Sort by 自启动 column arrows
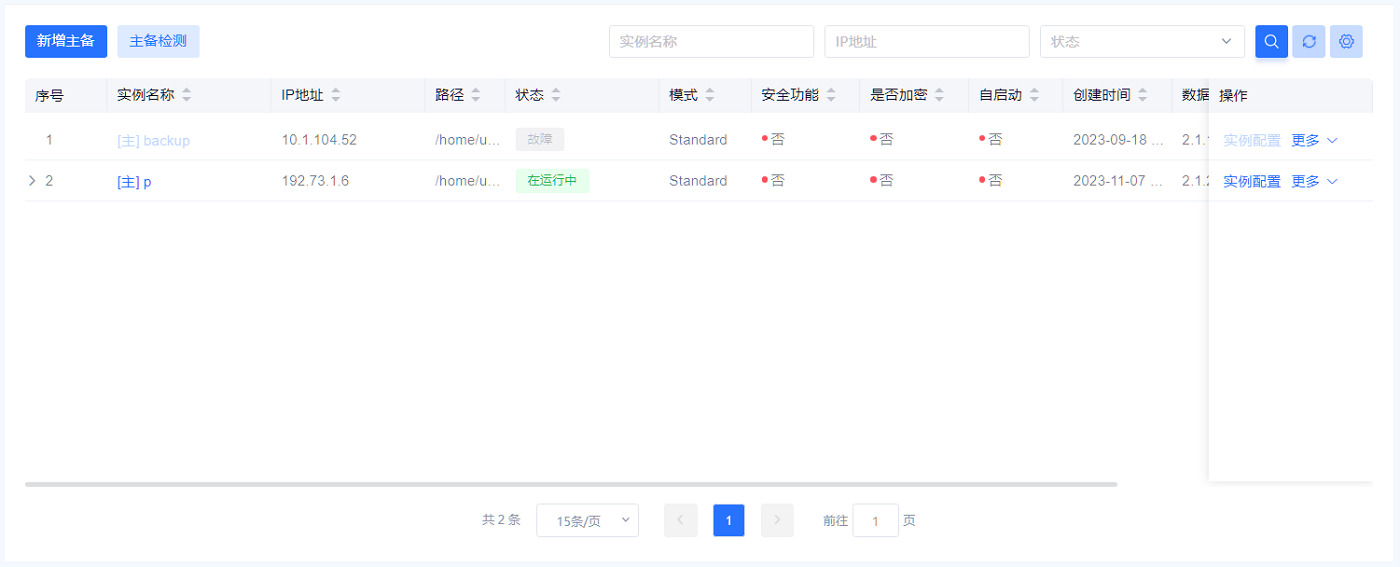1400x567 pixels. pos(1034,95)
